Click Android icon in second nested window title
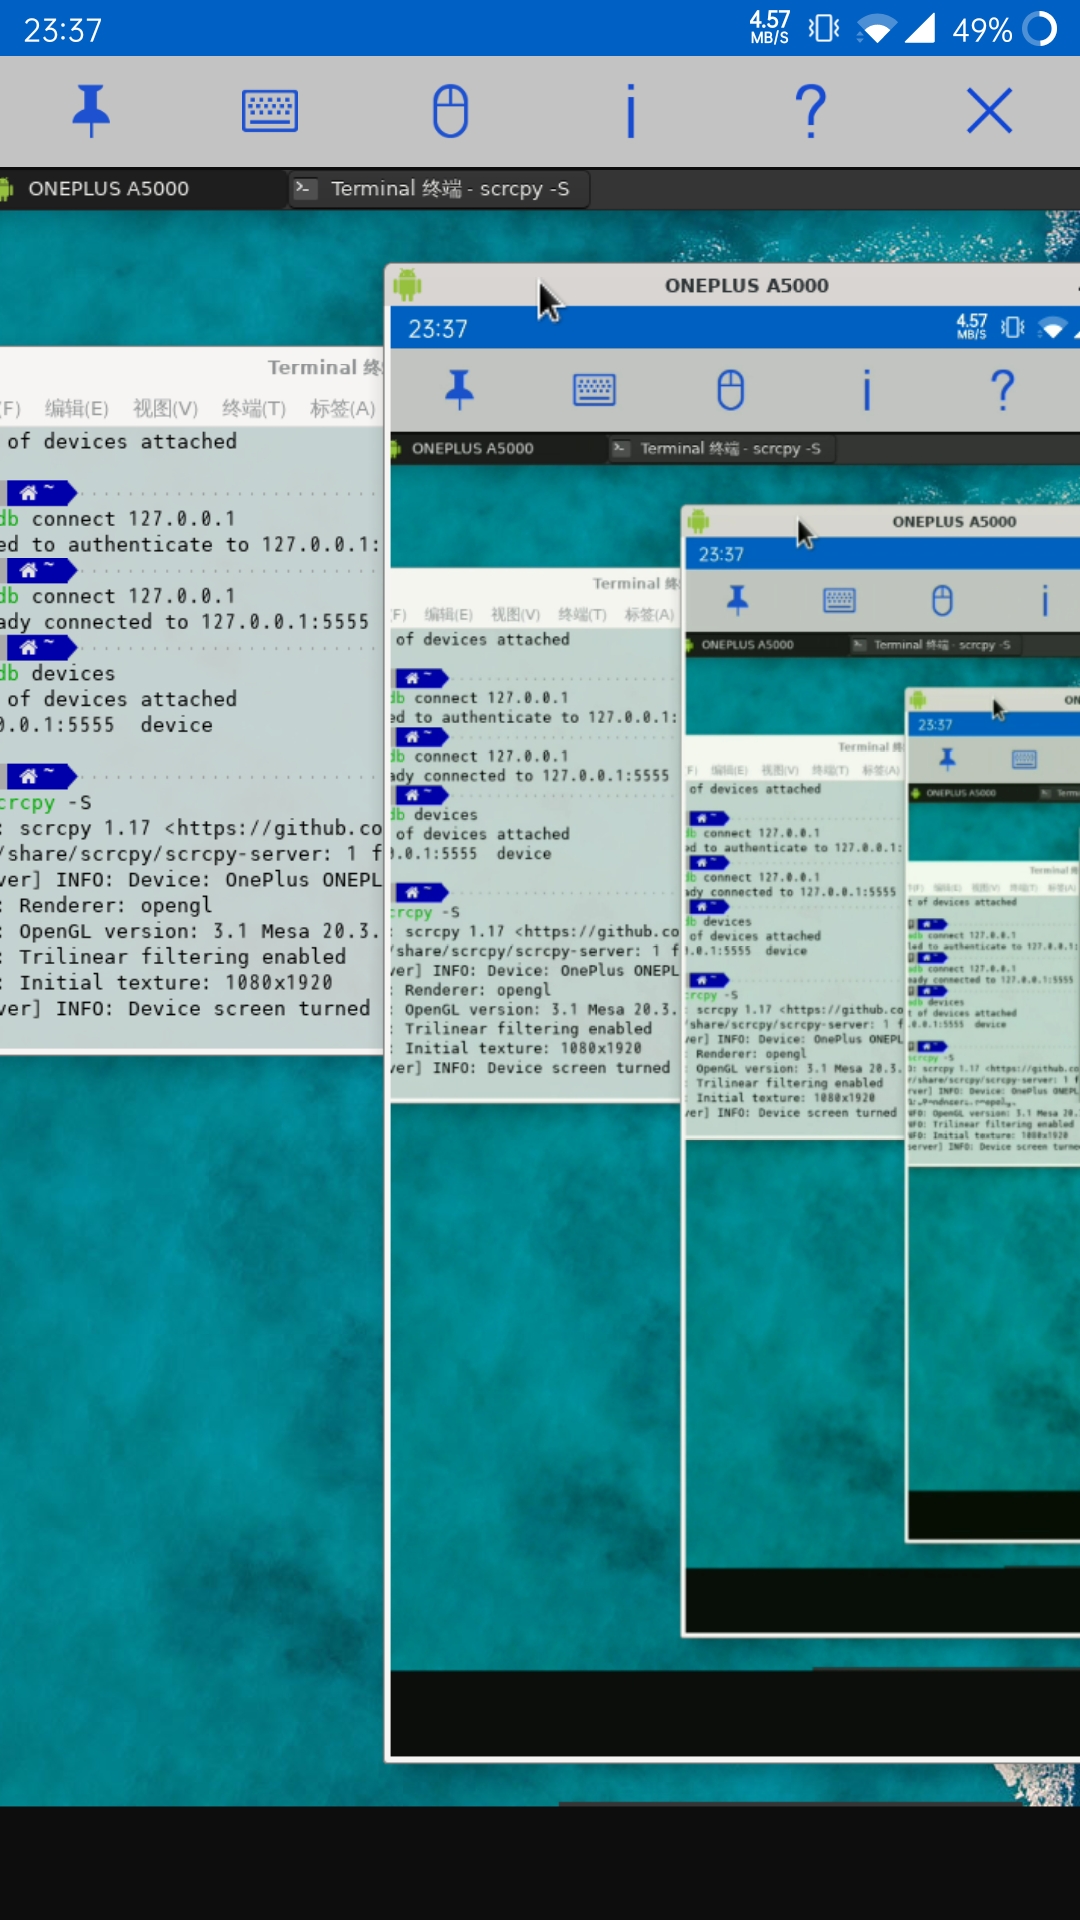 [x=698, y=521]
